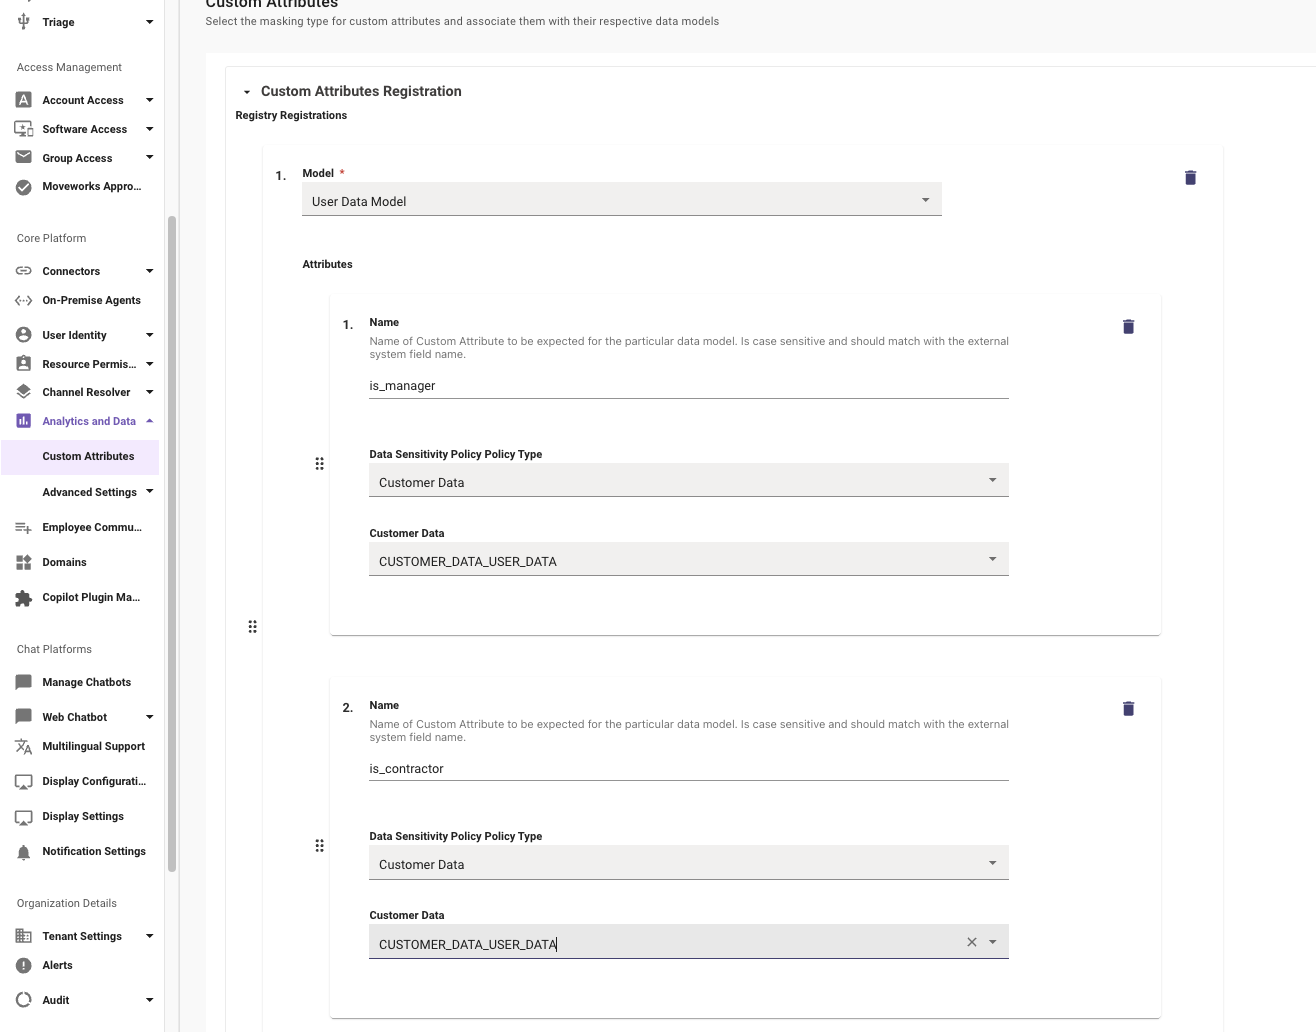Open is_contractor Data Sensitivity Policy Type dropdown
The height and width of the screenshot is (1032, 1316).
tap(689, 863)
